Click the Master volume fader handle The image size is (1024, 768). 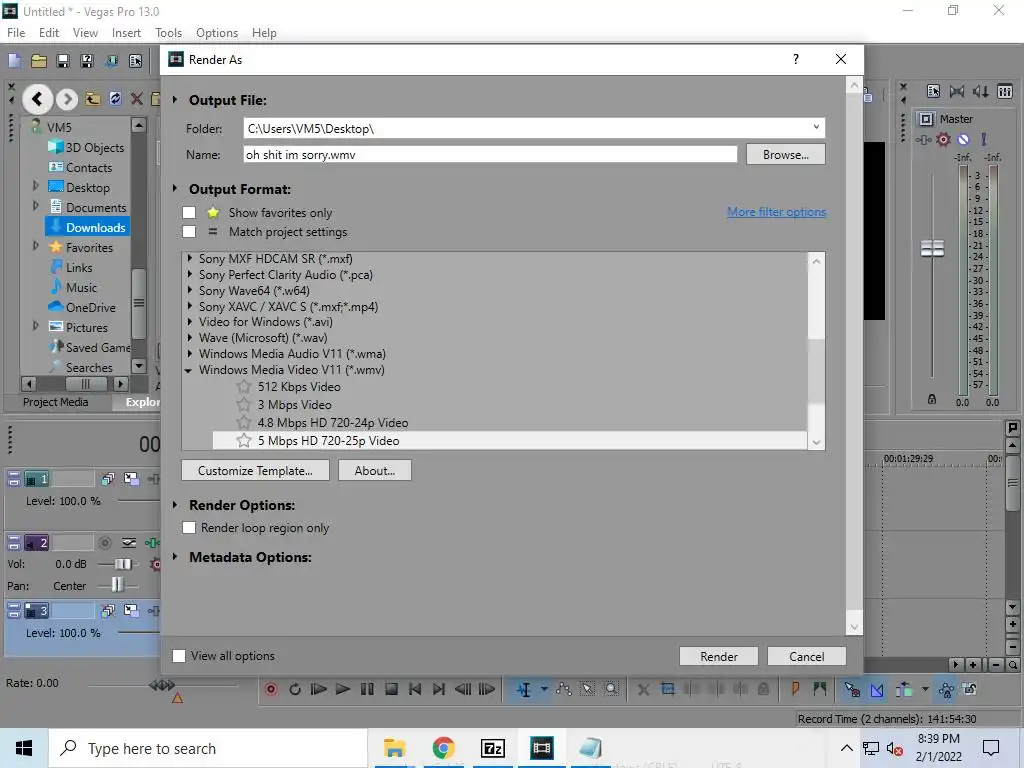(932, 248)
